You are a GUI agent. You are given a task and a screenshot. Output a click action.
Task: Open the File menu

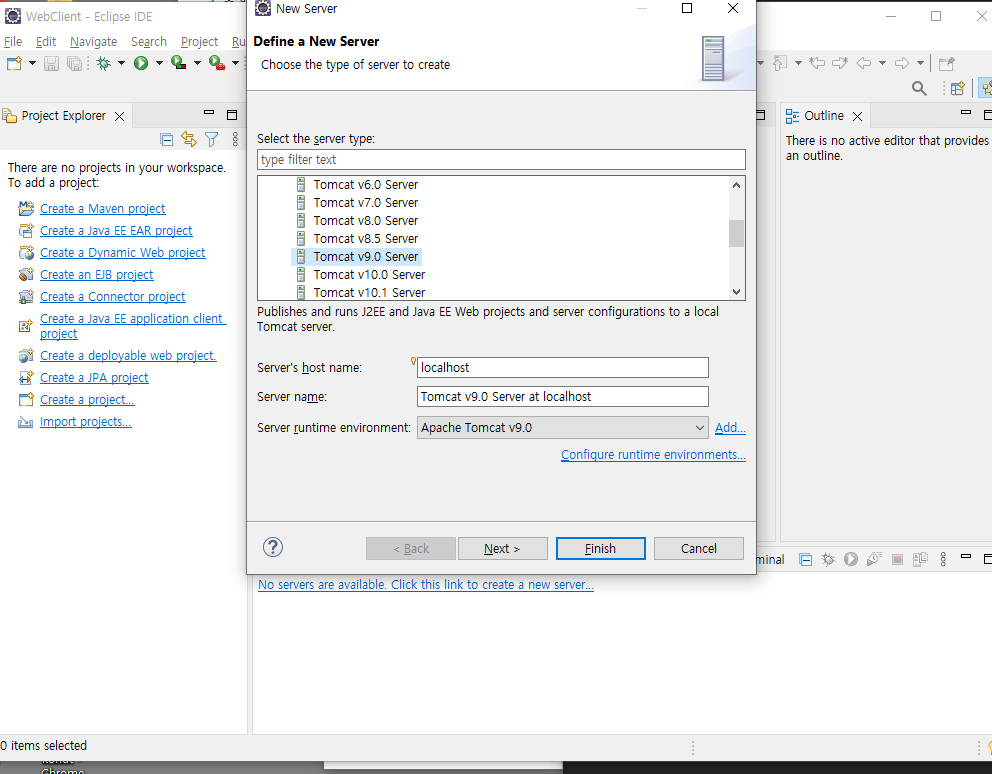click(x=13, y=42)
